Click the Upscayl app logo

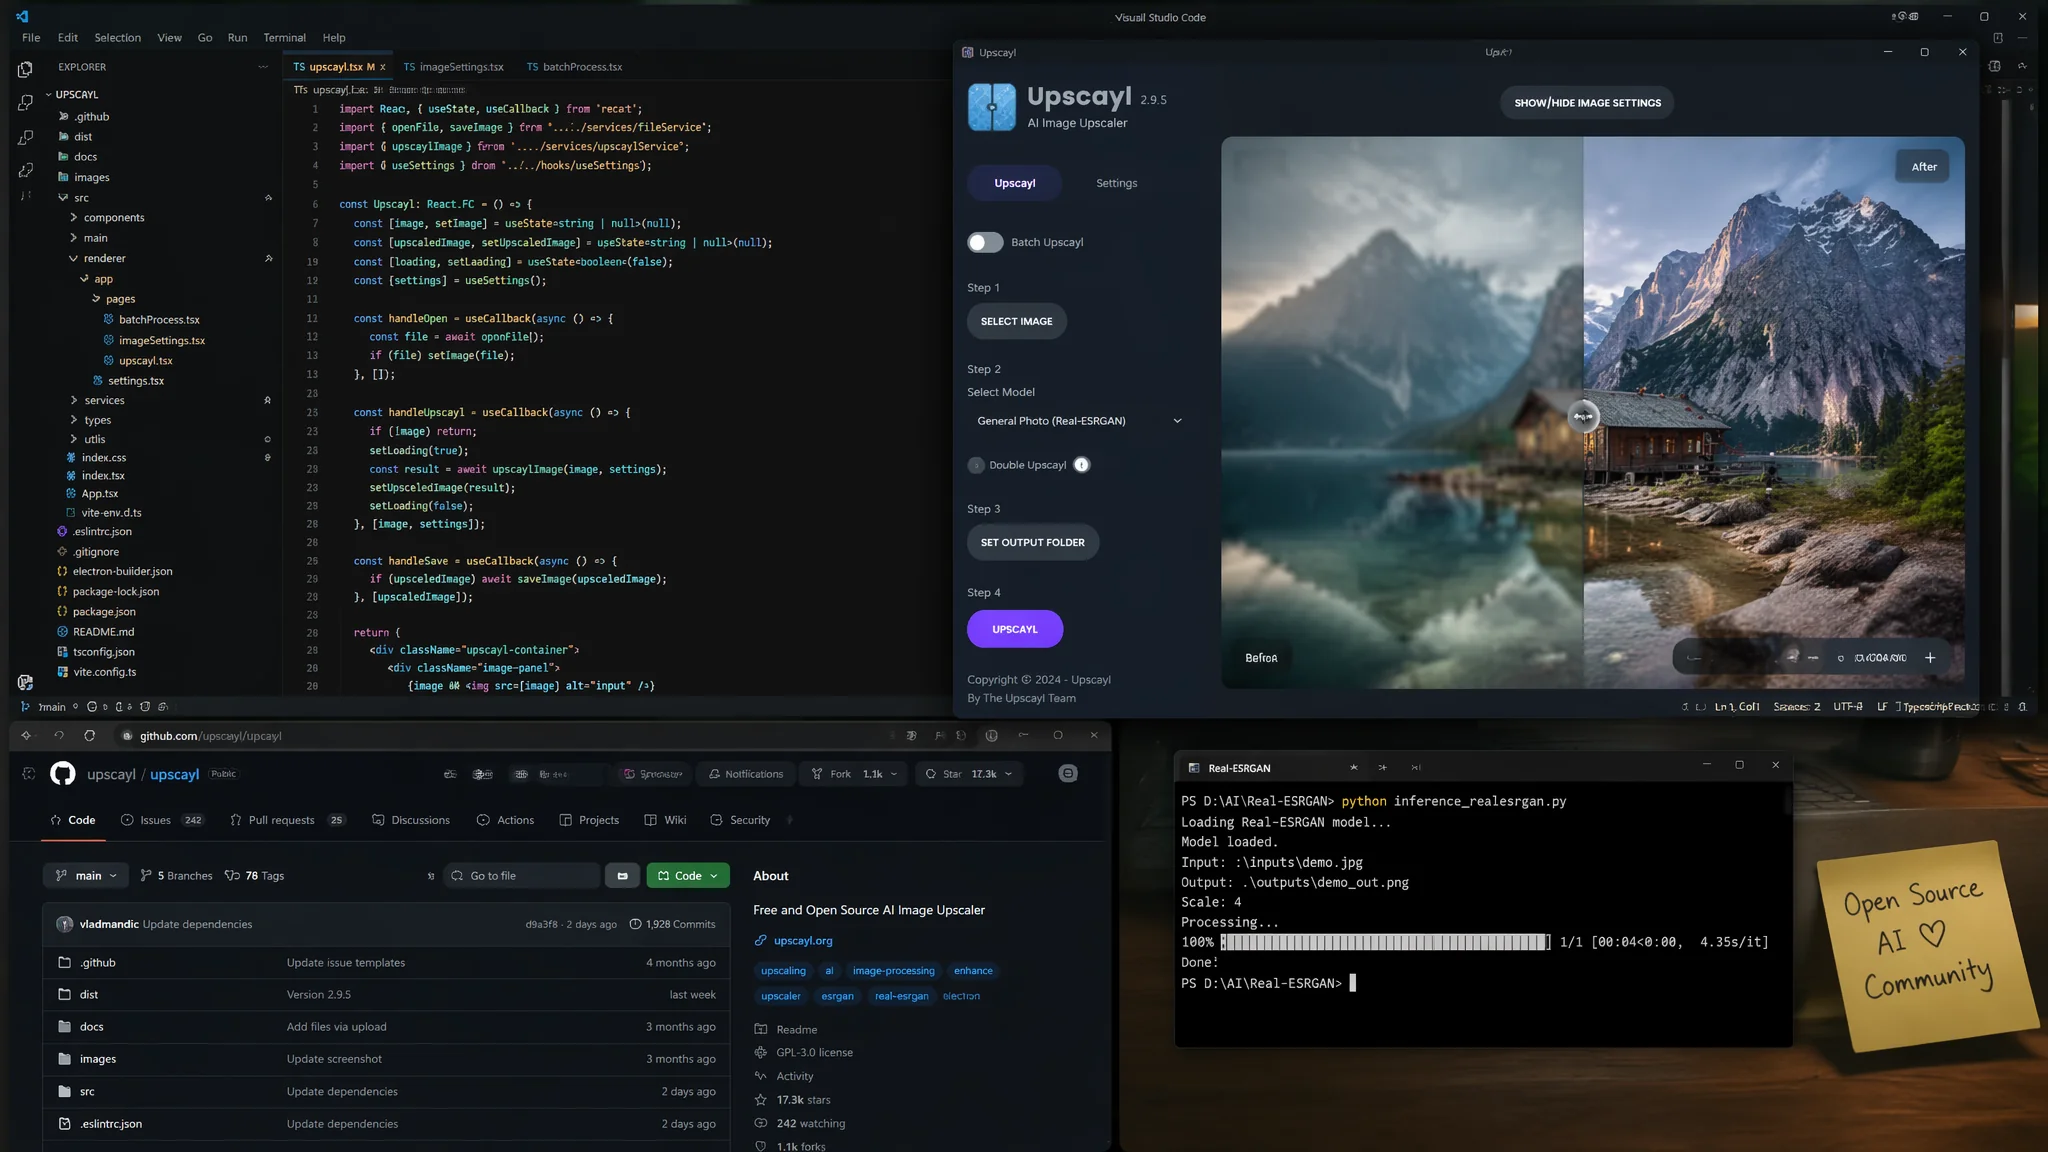click(992, 107)
